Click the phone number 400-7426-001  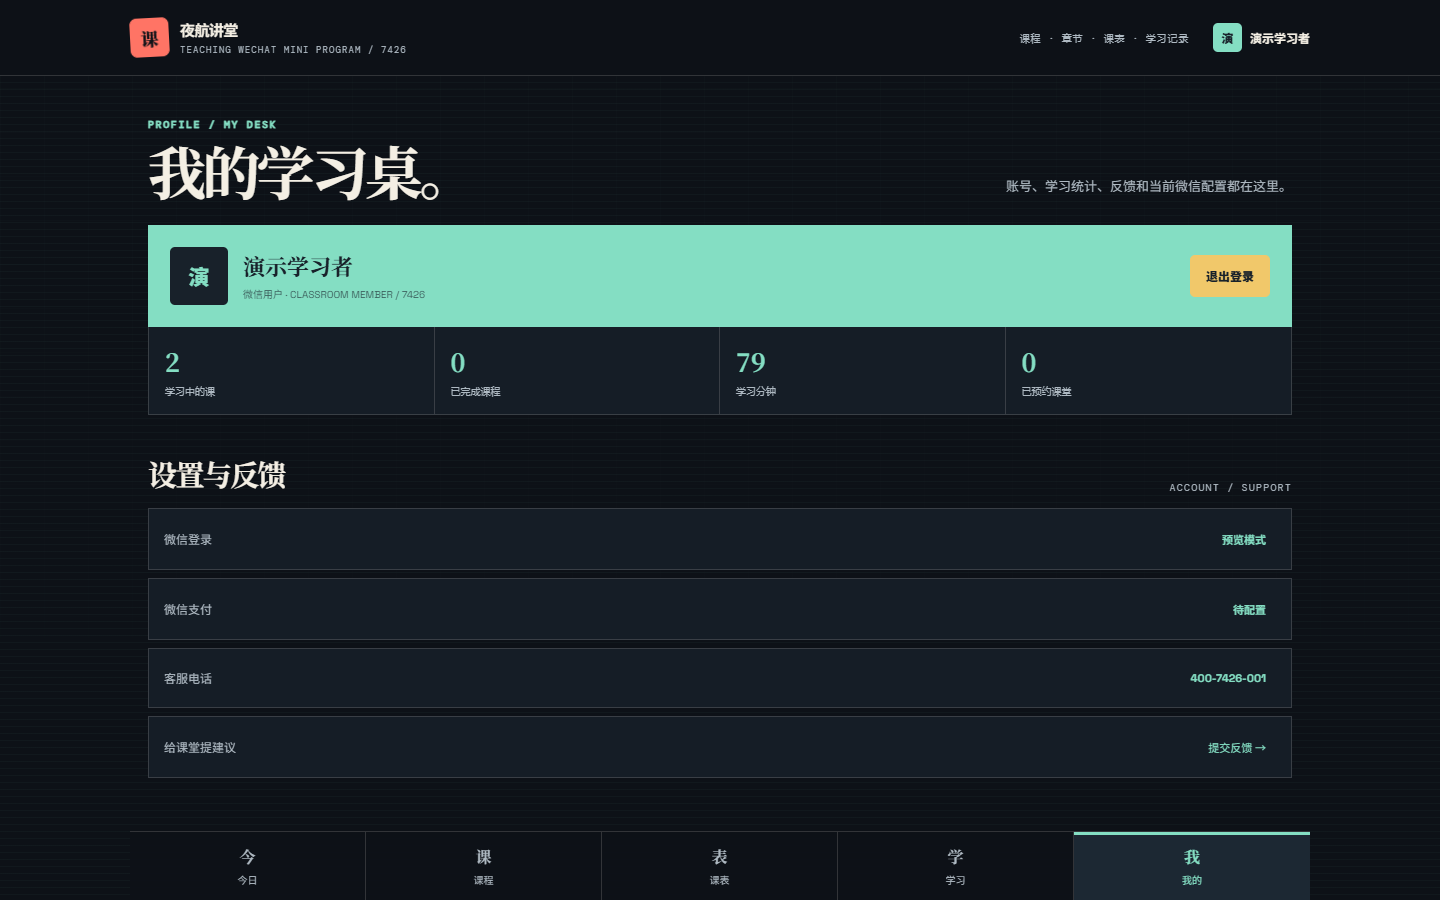point(1228,679)
